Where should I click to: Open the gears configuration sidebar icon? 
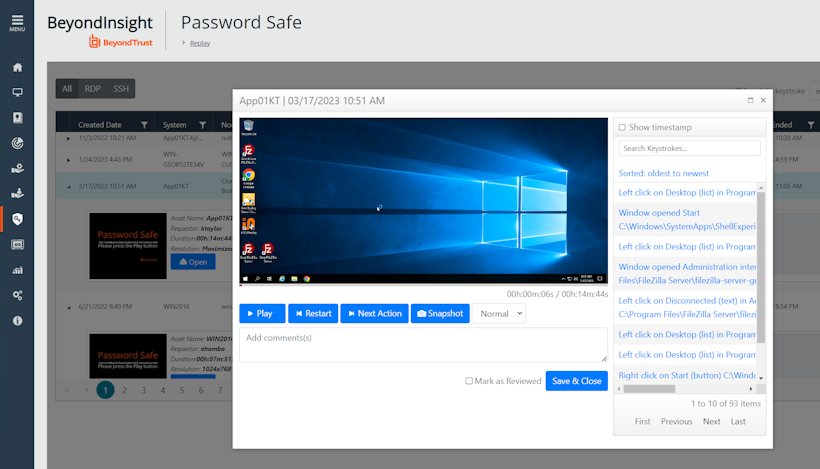pyautogui.click(x=17, y=295)
